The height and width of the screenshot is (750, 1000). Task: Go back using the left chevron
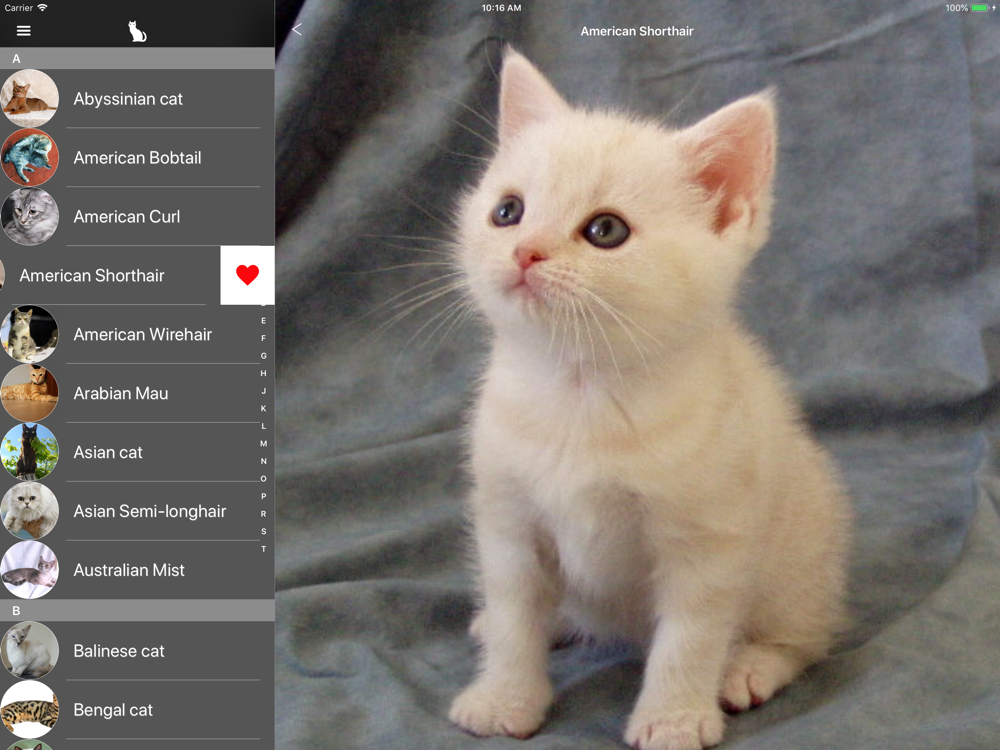pos(297,29)
